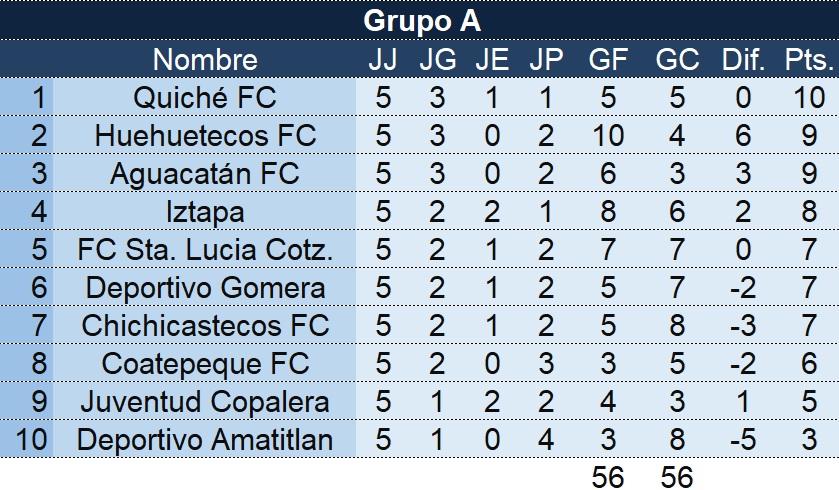Screen dimensions: 839x490
Task: Select the Dif. column header
Action: pyautogui.click(x=743, y=59)
